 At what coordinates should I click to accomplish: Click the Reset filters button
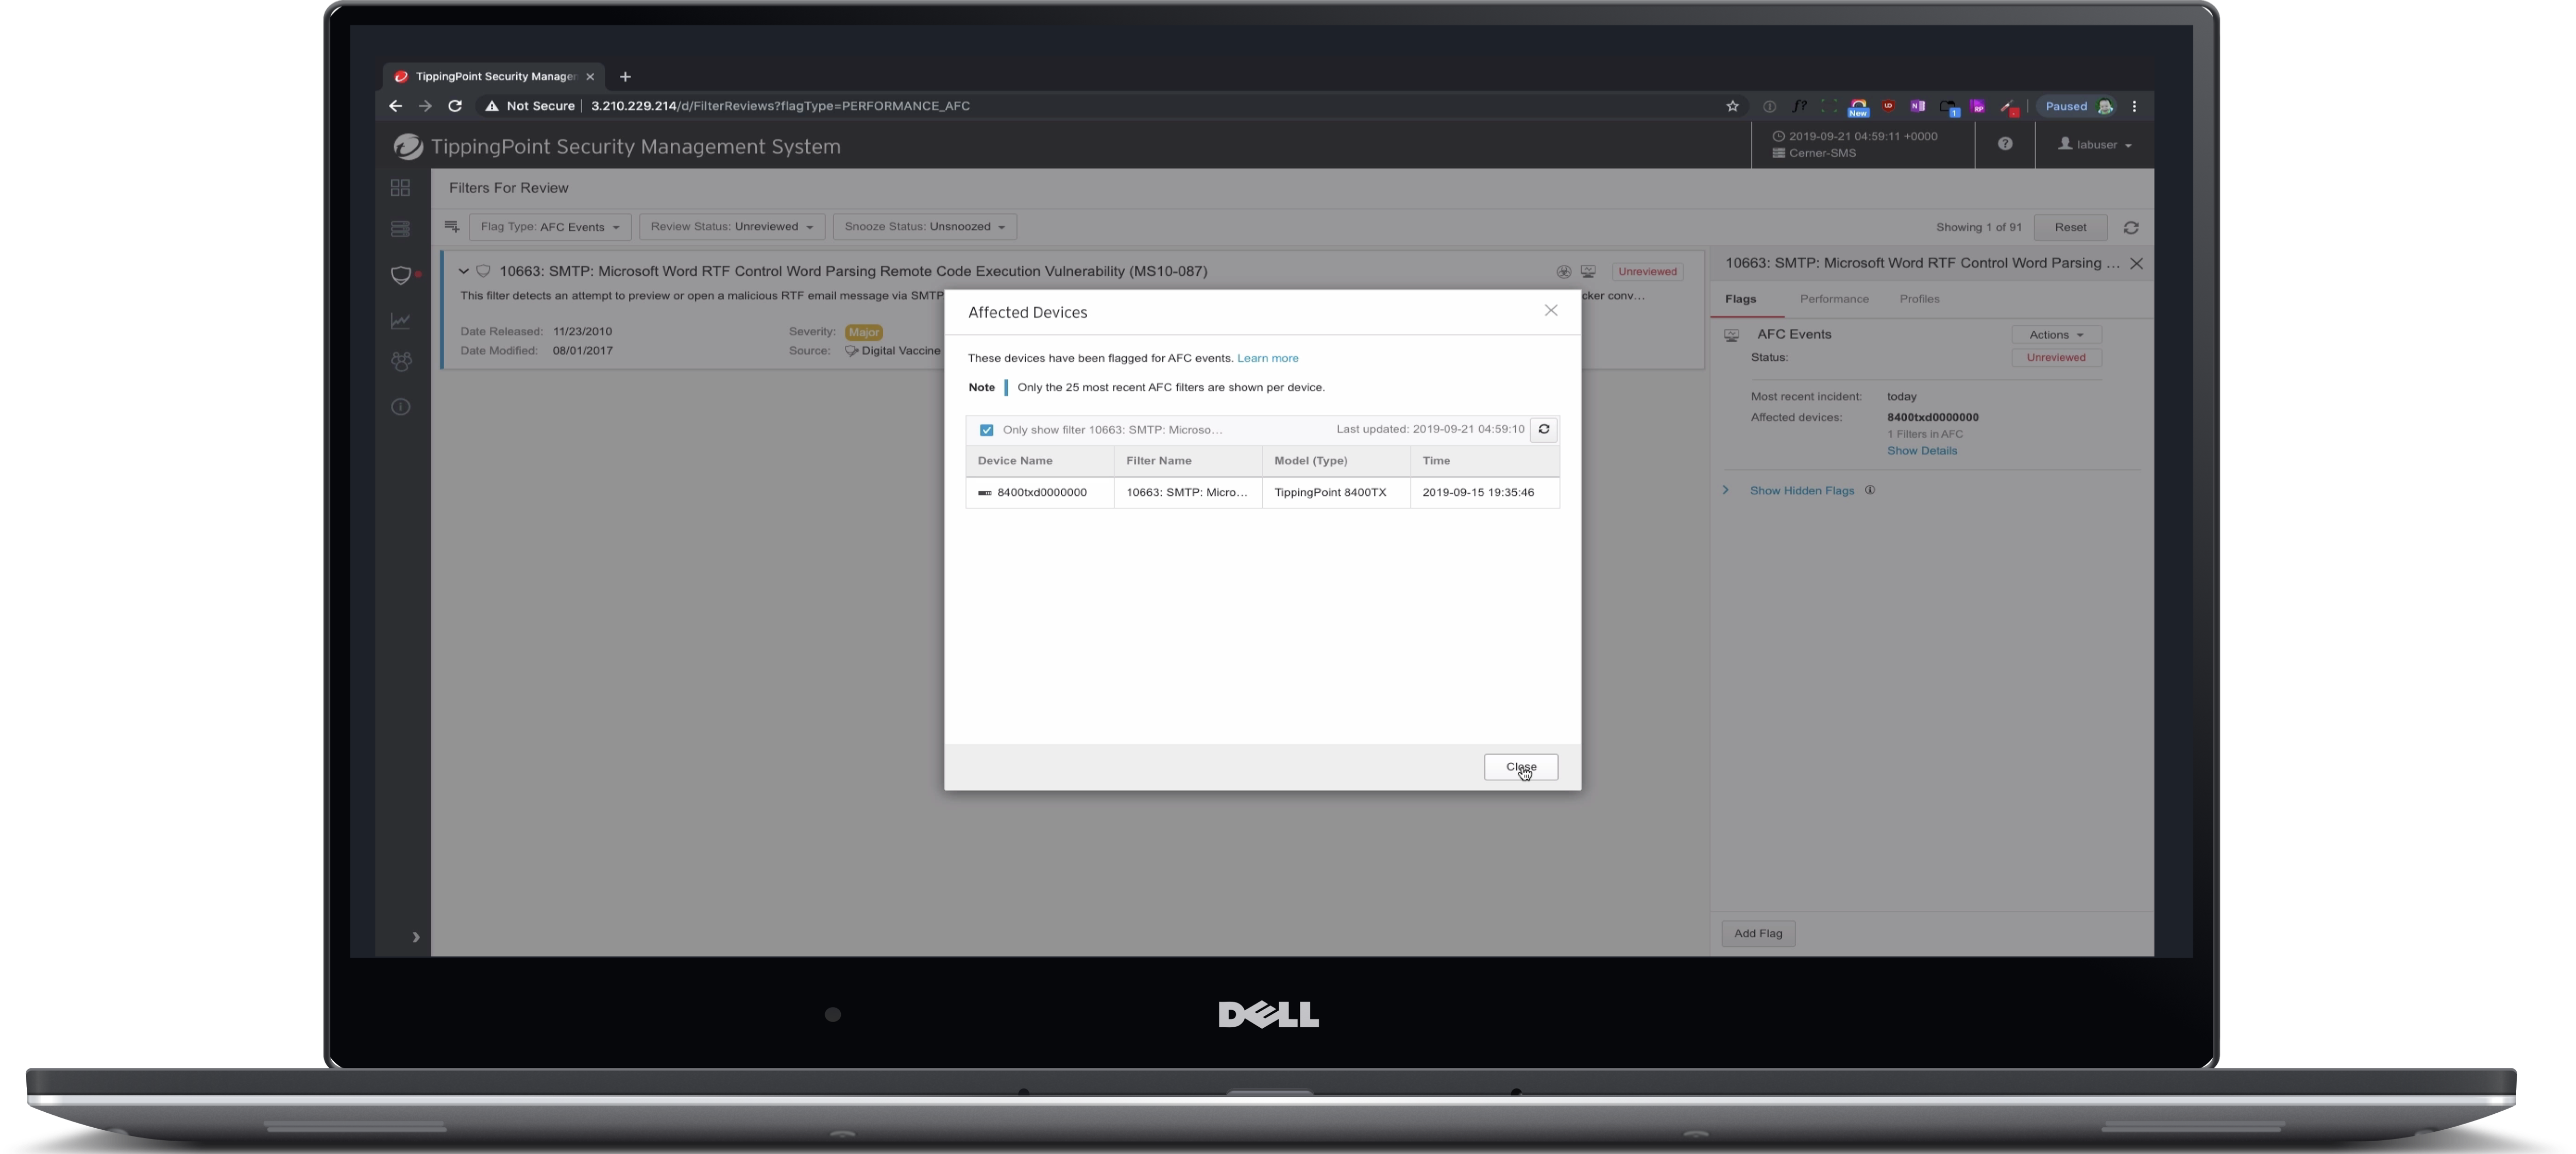2070,227
